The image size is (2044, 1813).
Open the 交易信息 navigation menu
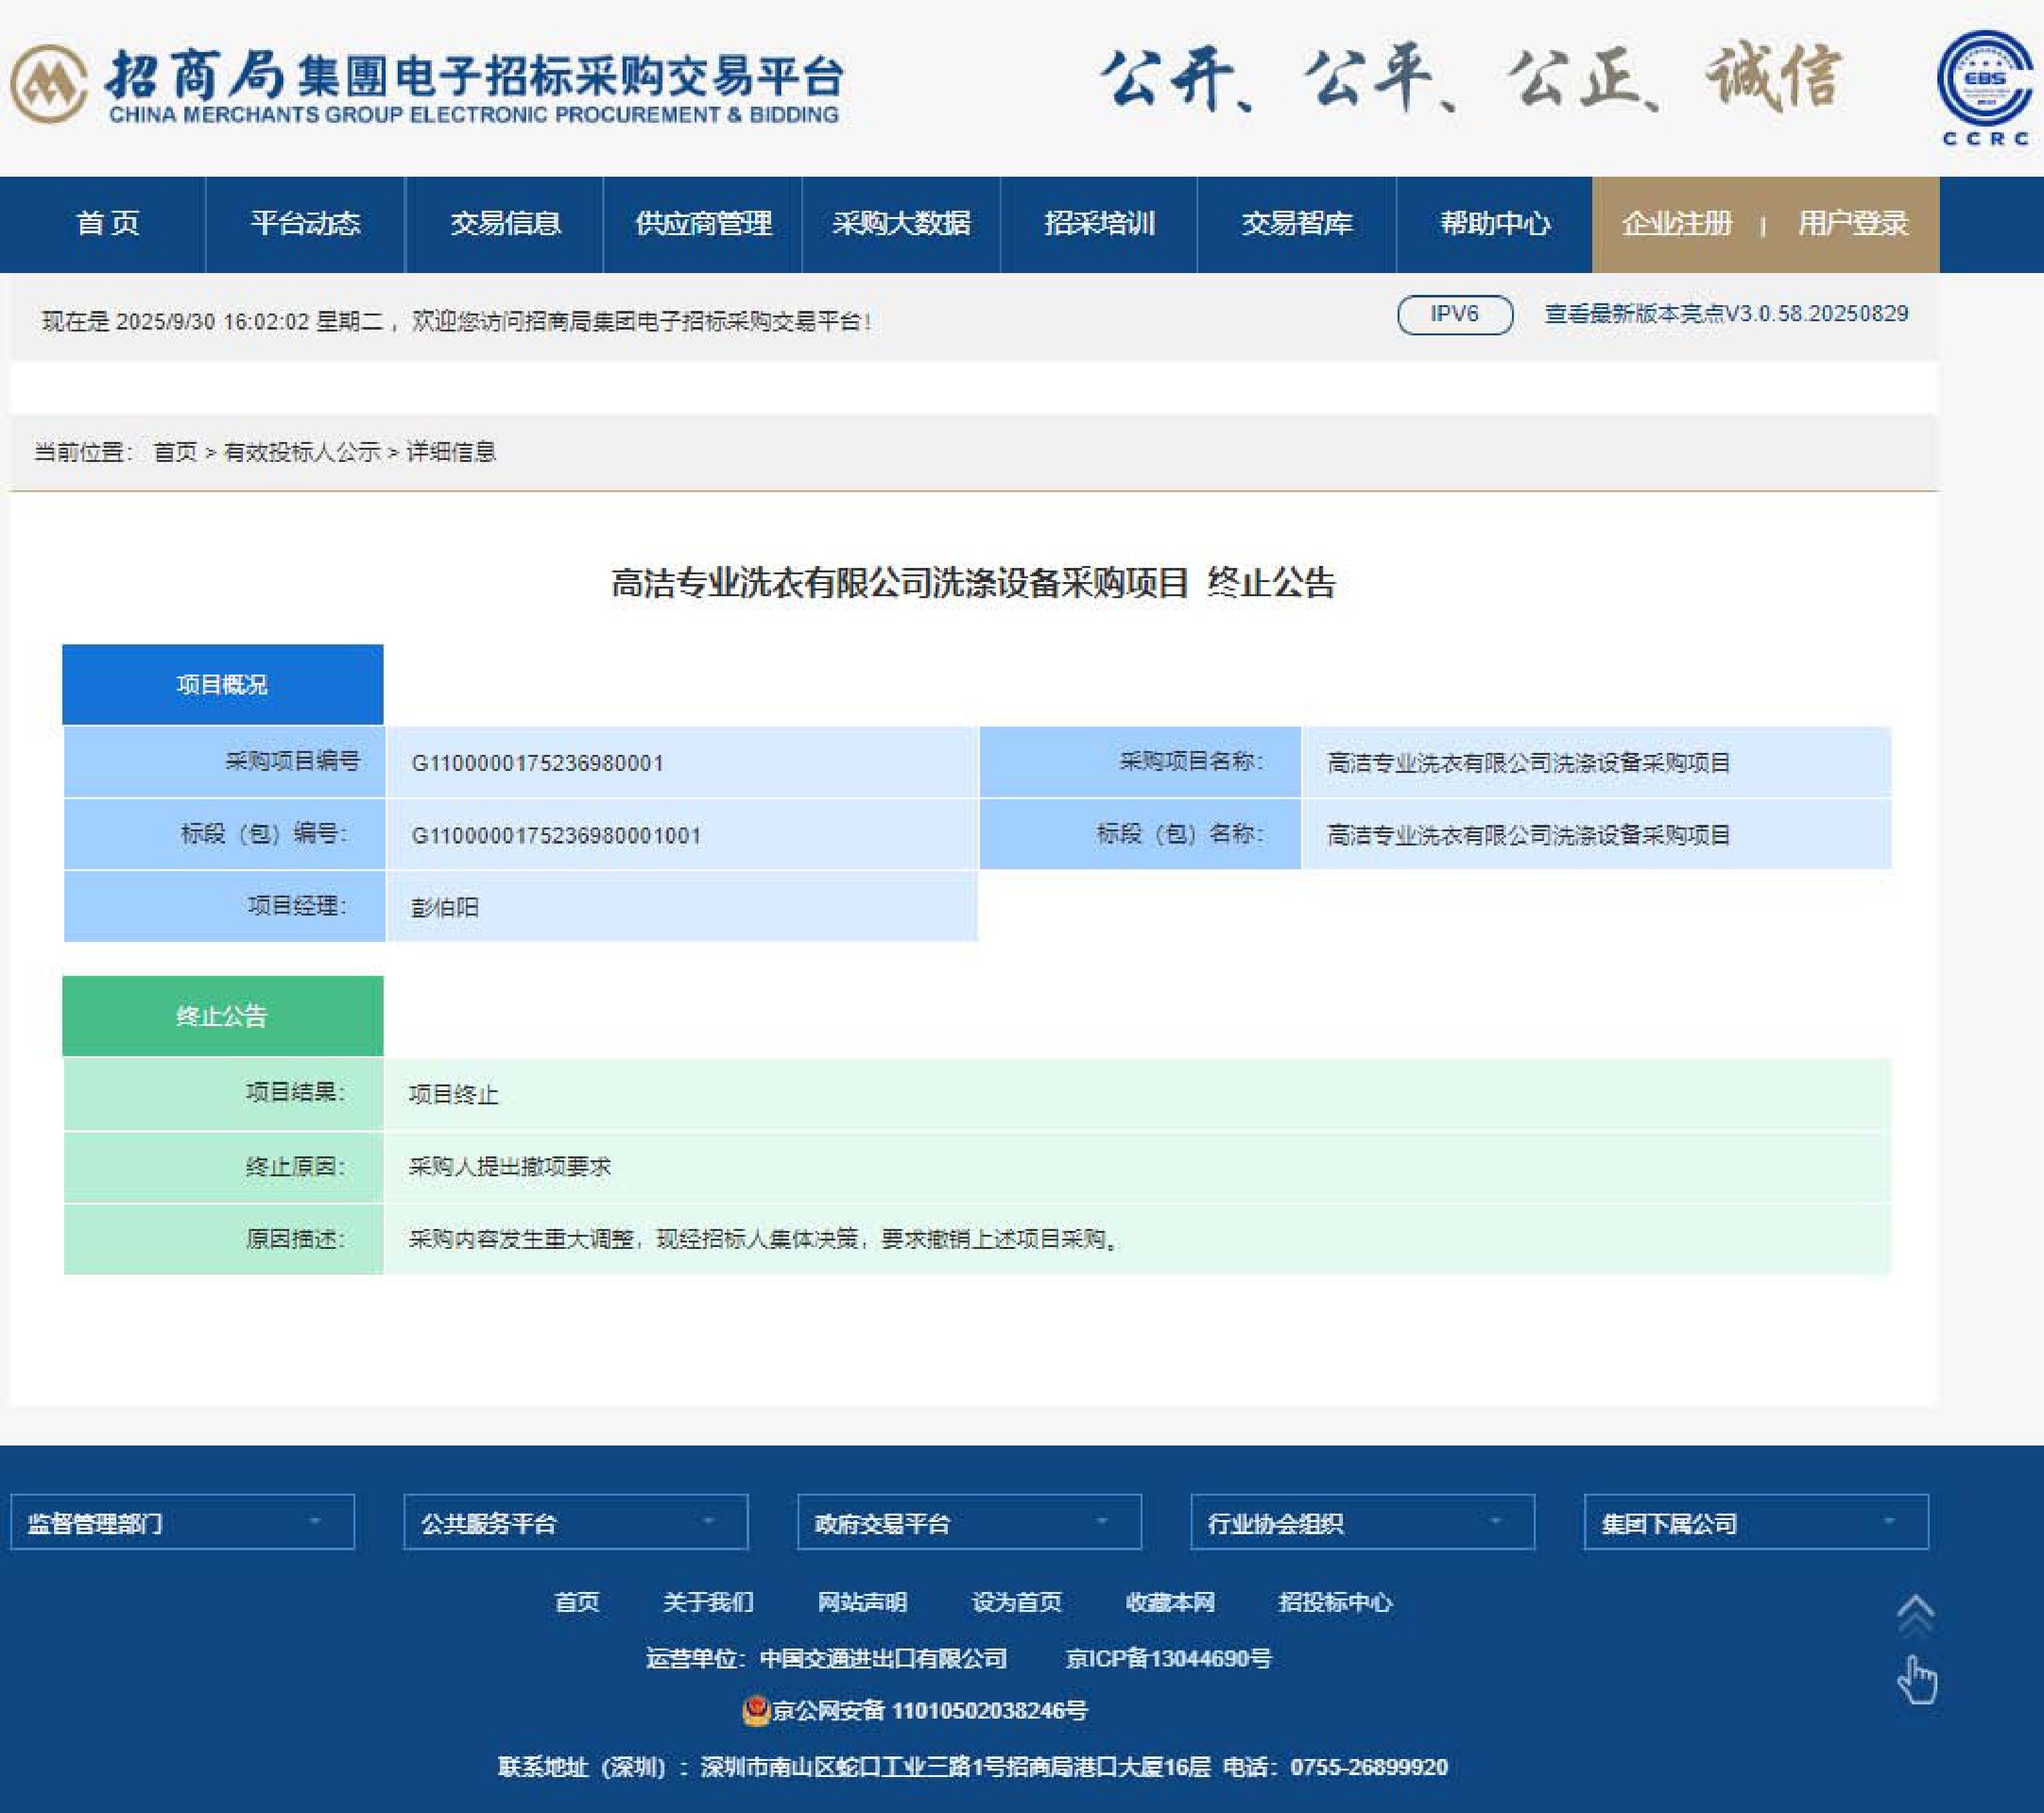(504, 224)
